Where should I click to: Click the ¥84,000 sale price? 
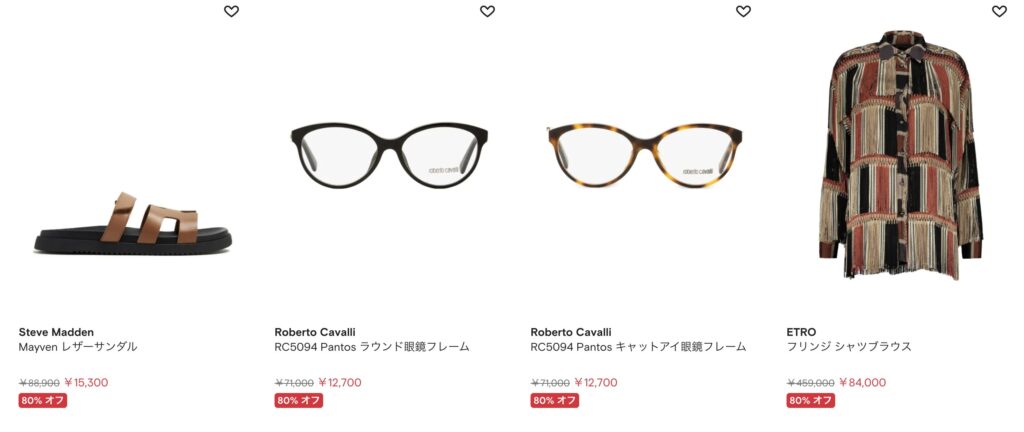click(862, 383)
